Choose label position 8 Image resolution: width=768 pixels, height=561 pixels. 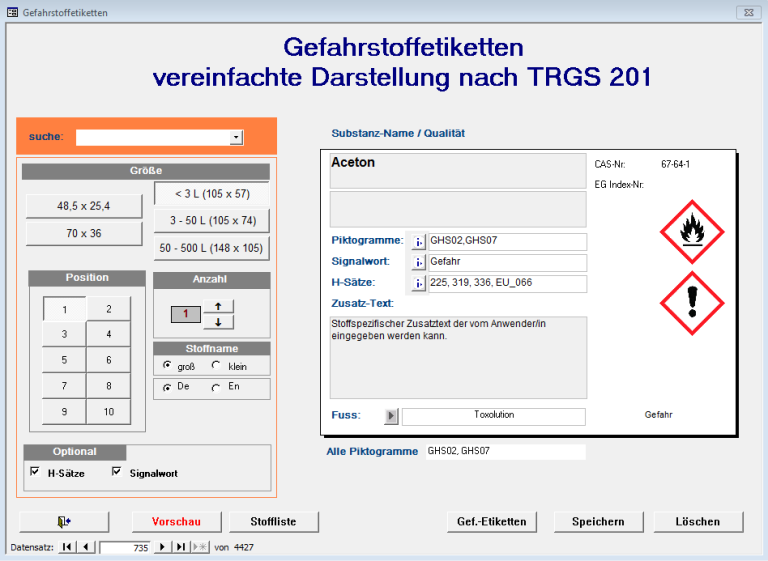[x=109, y=386]
